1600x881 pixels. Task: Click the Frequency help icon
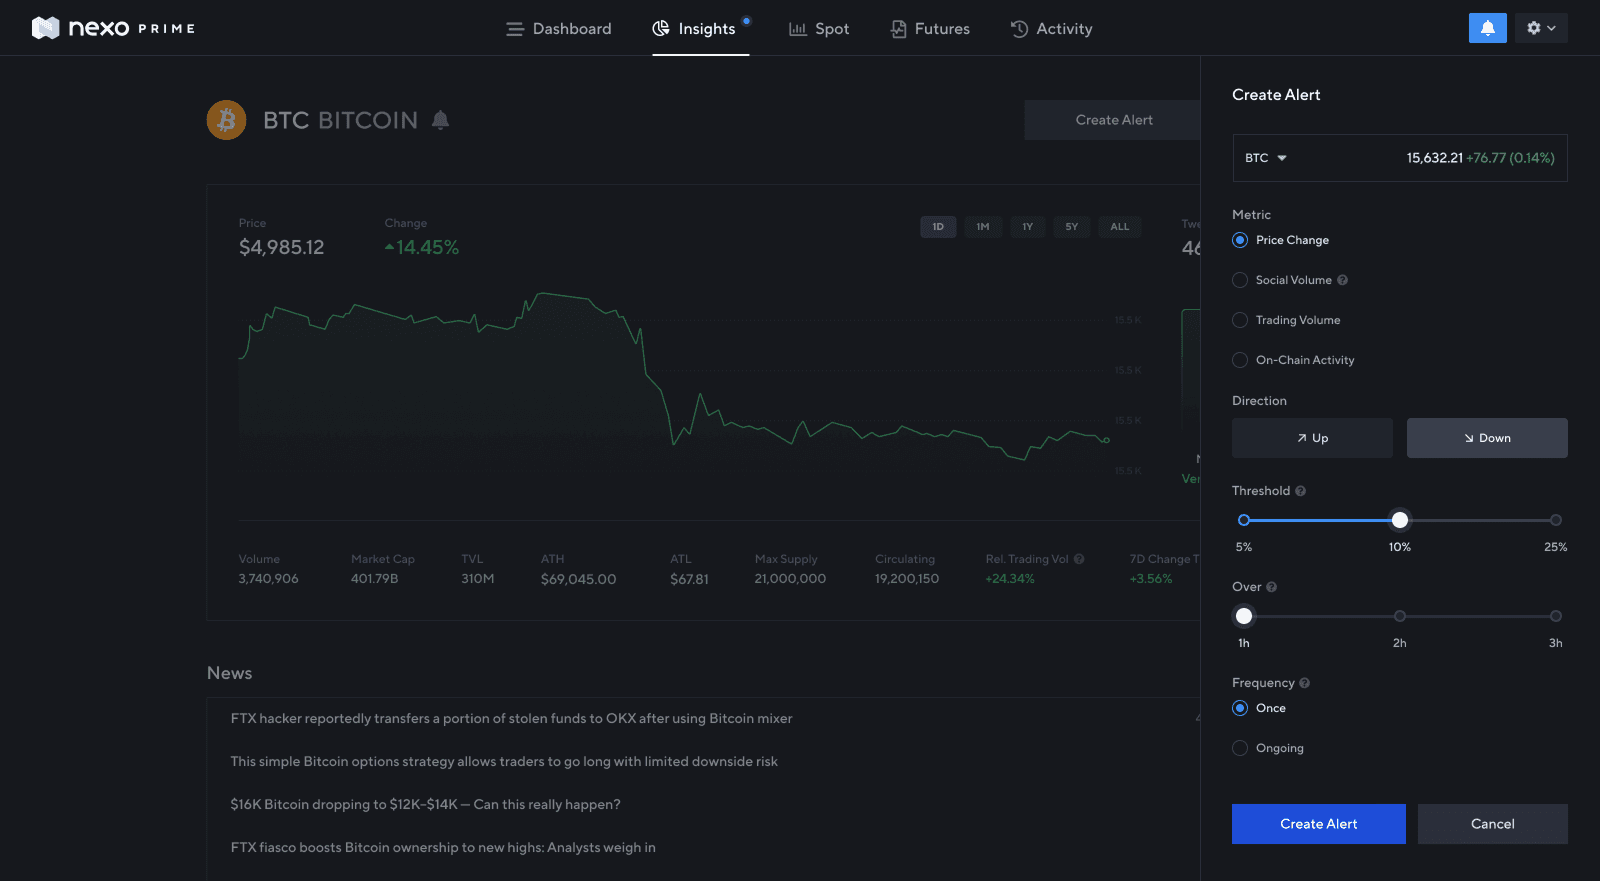pos(1304,683)
